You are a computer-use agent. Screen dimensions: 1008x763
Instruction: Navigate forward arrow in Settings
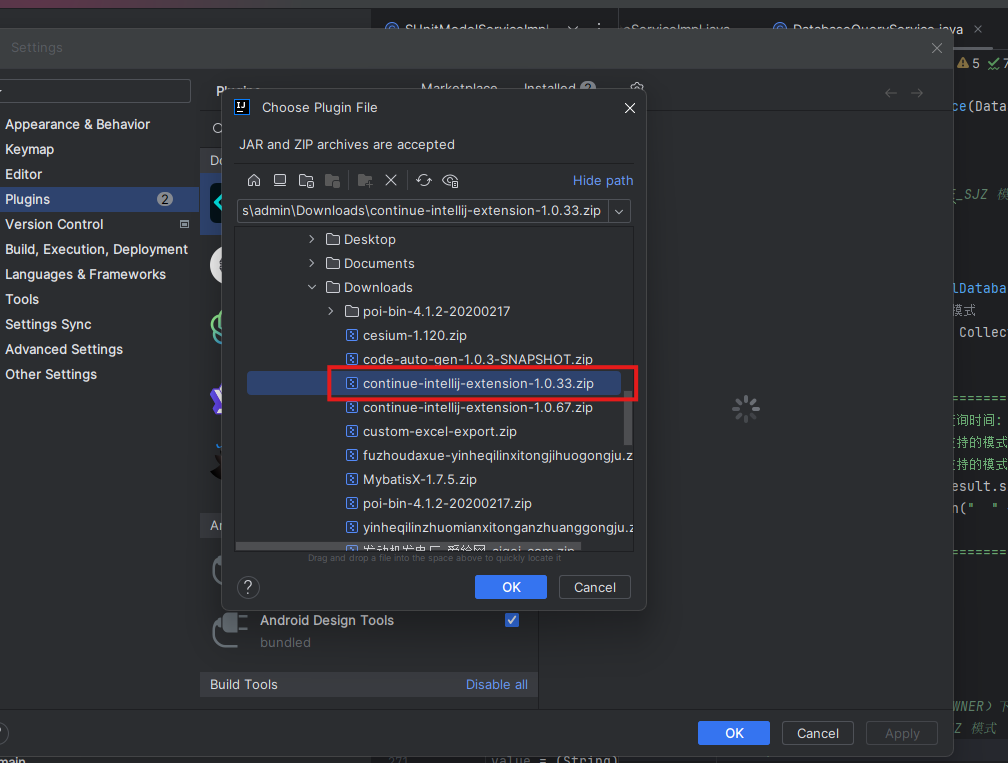coord(917,93)
